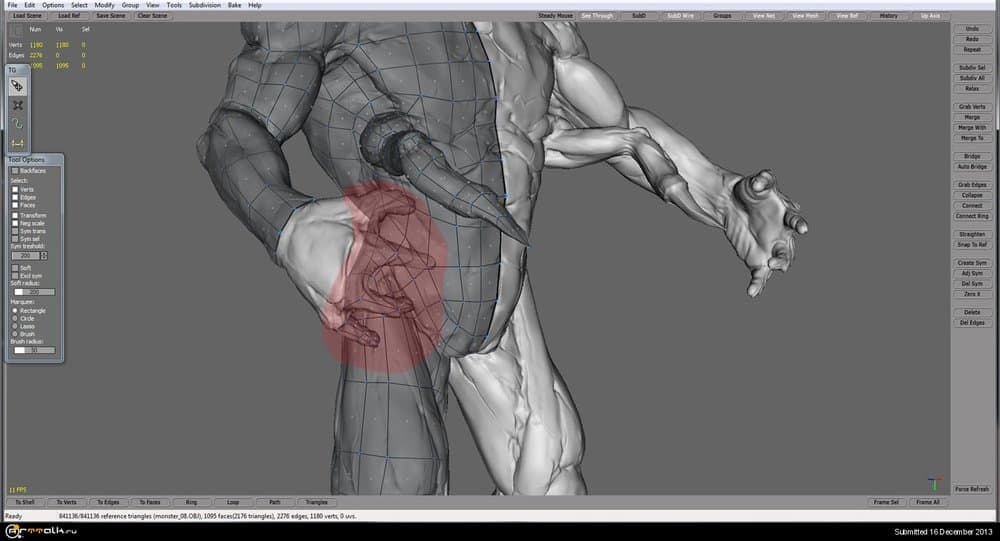Open the Modify menu
The height and width of the screenshot is (541, 1000).
[x=105, y=5]
